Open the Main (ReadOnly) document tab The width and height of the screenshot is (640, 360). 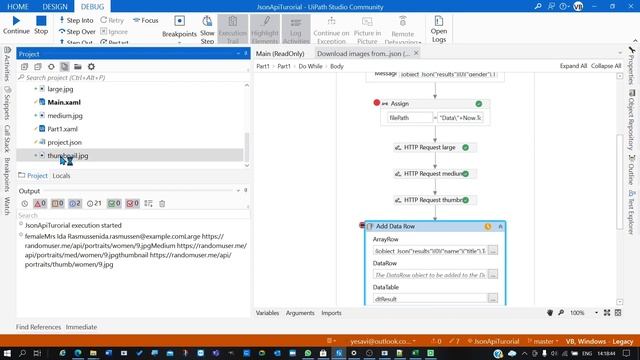pyautogui.click(x=280, y=53)
